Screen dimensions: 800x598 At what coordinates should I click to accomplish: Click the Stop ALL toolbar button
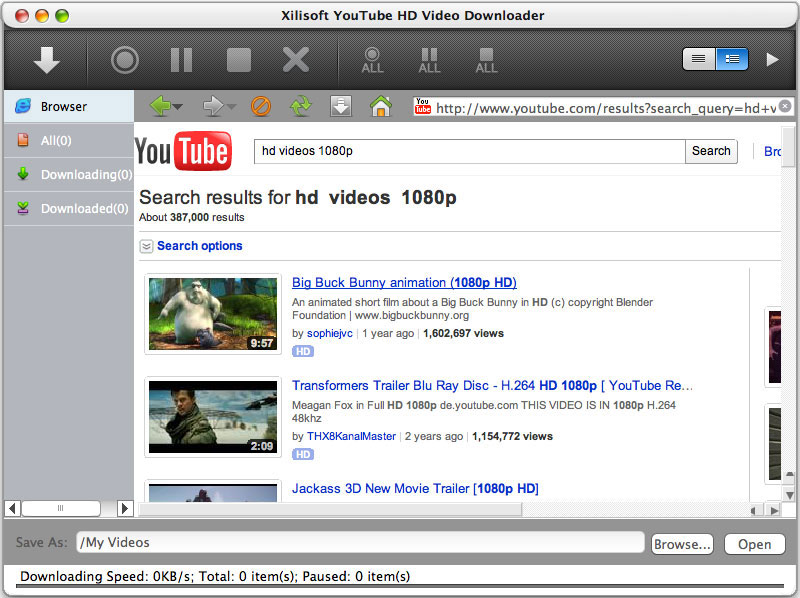coord(486,60)
